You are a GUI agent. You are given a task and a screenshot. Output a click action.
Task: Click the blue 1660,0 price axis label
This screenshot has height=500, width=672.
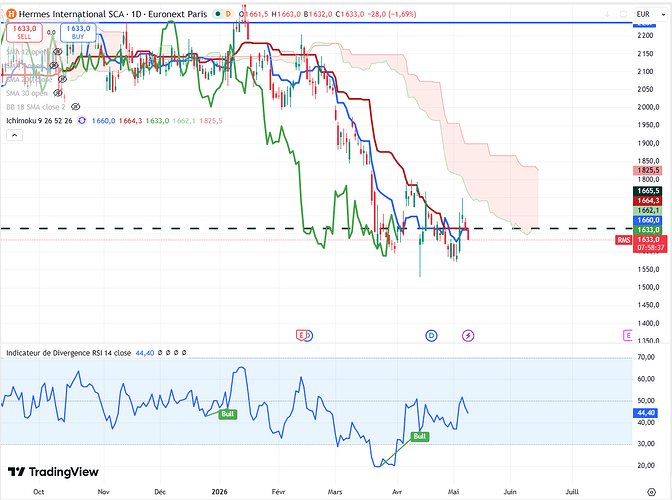pyautogui.click(x=648, y=220)
